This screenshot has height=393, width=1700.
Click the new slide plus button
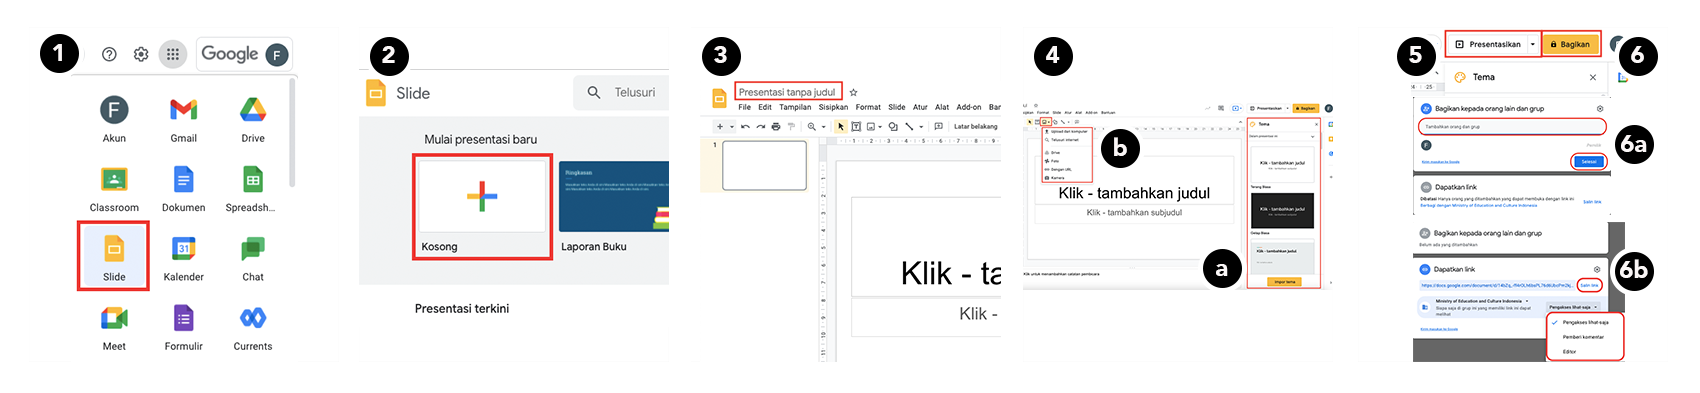tap(720, 127)
